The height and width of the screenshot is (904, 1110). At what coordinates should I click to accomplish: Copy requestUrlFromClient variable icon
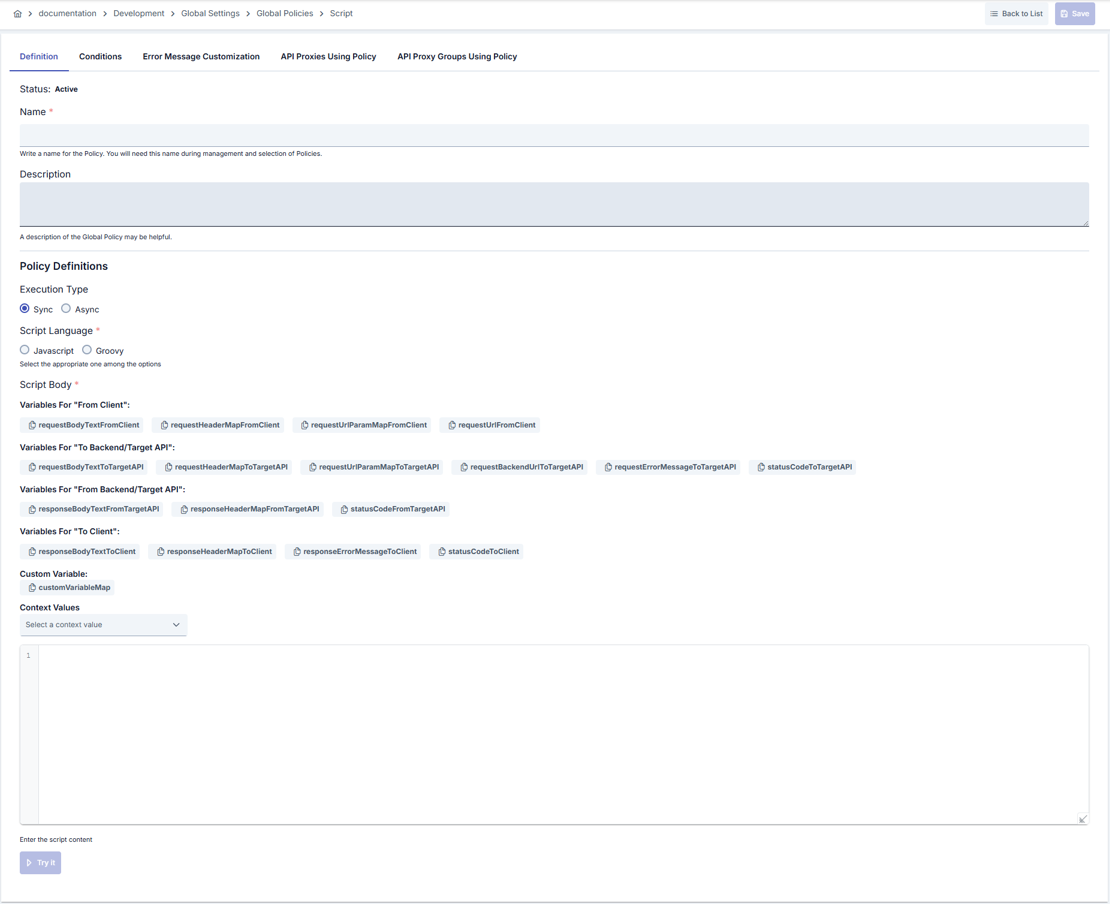coord(452,425)
